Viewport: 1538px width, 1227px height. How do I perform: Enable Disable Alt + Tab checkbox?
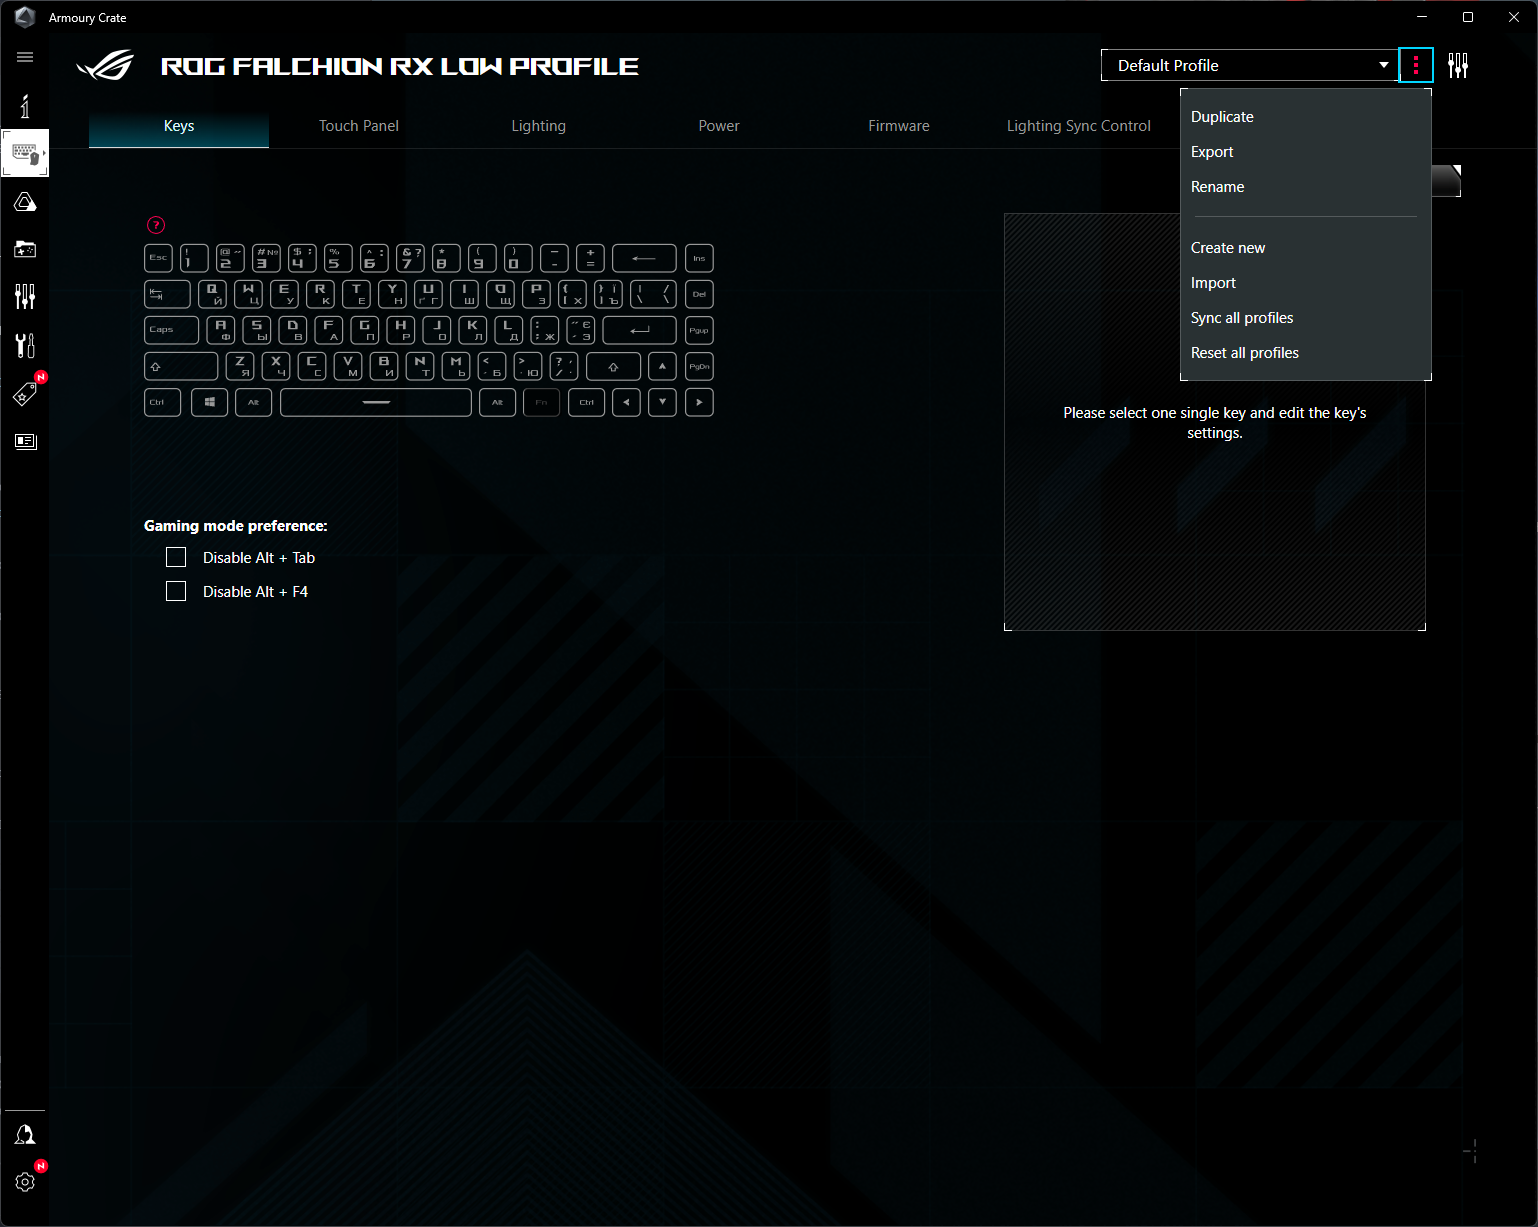point(176,558)
